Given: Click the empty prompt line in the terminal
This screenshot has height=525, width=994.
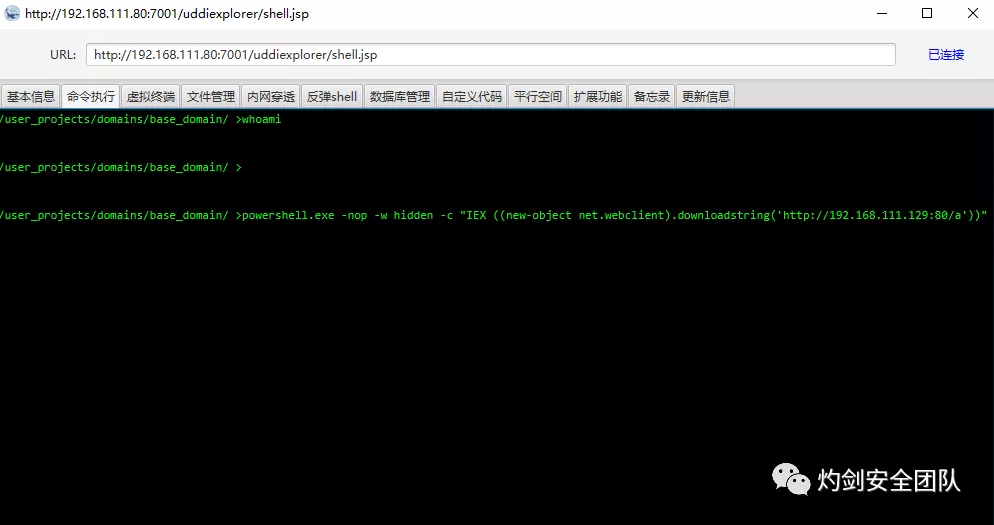Looking at the screenshot, I should 120,167.
